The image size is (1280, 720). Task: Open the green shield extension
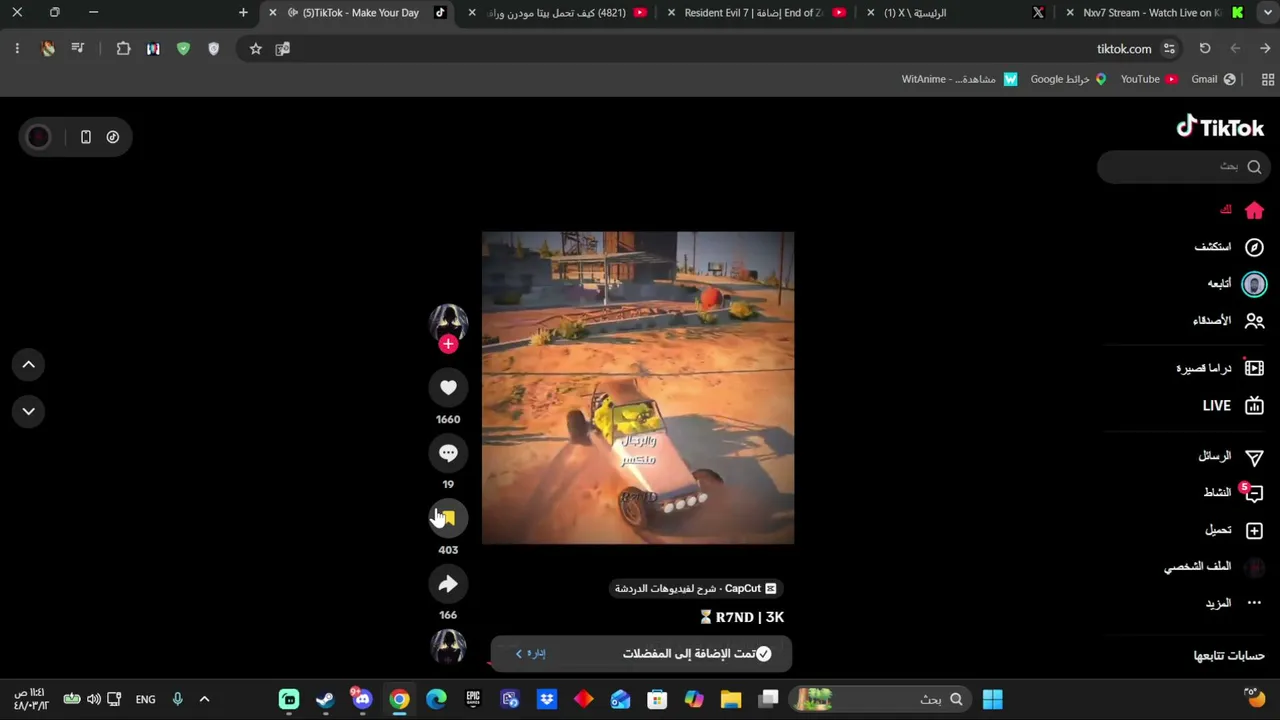click(183, 49)
